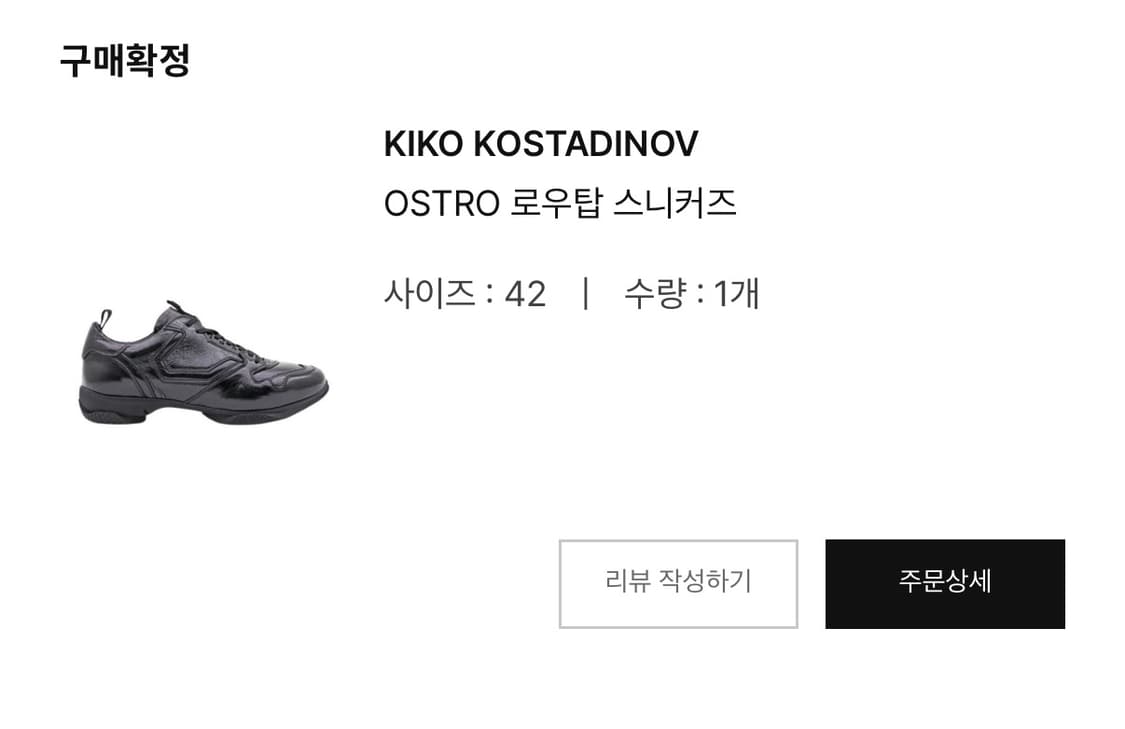Write a review for the OSTRO sneakers
The width and height of the screenshot is (1125, 729).
[678, 583]
